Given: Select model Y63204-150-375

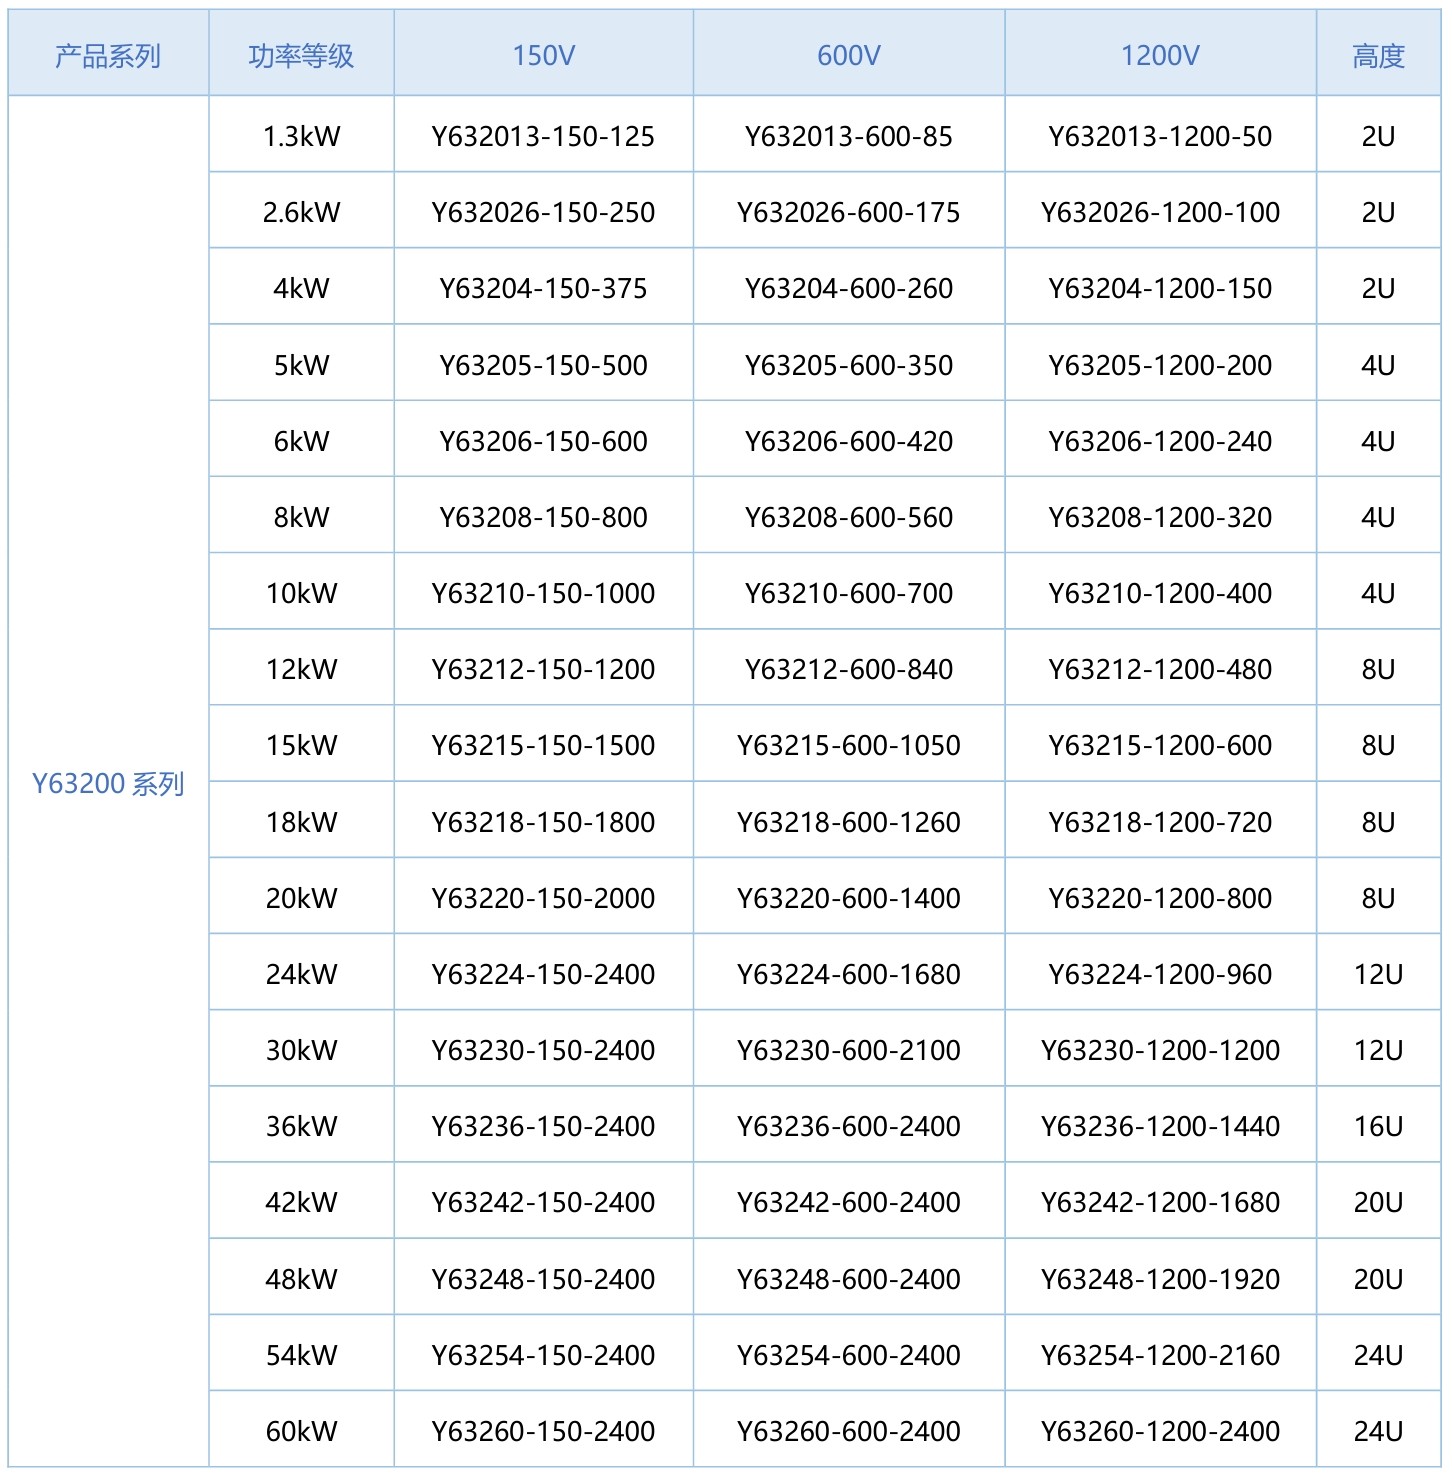Looking at the screenshot, I should (543, 288).
